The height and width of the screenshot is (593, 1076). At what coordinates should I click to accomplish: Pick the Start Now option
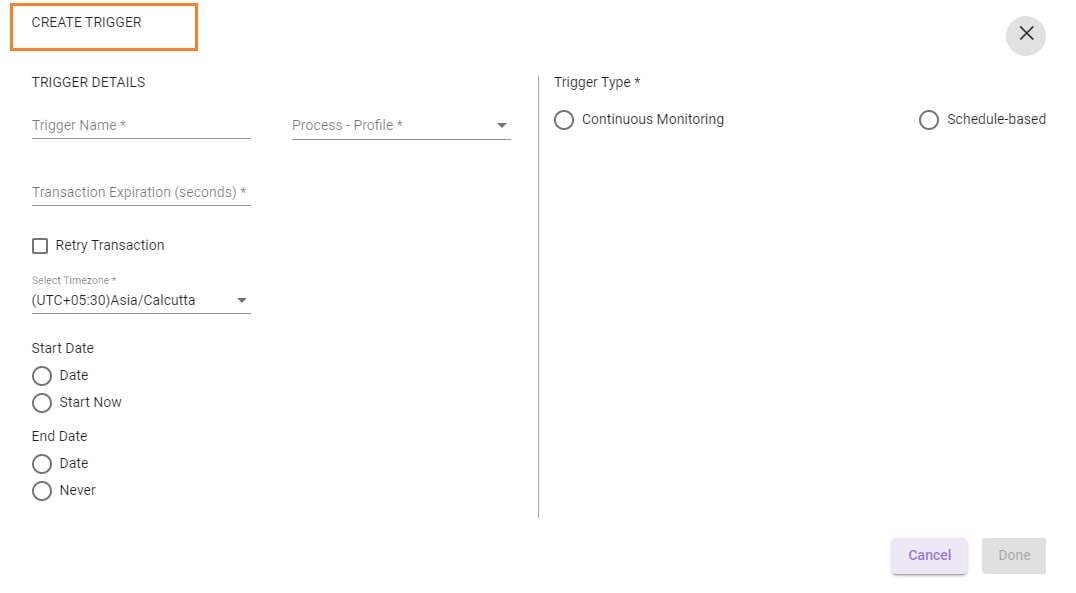pos(42,403)
